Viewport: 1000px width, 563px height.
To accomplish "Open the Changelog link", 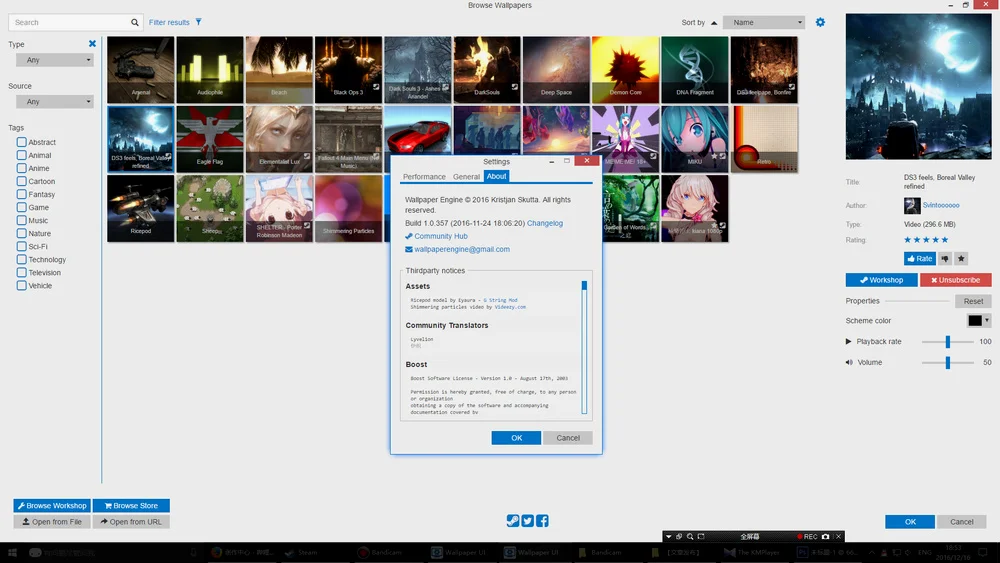I will (545, 223).
